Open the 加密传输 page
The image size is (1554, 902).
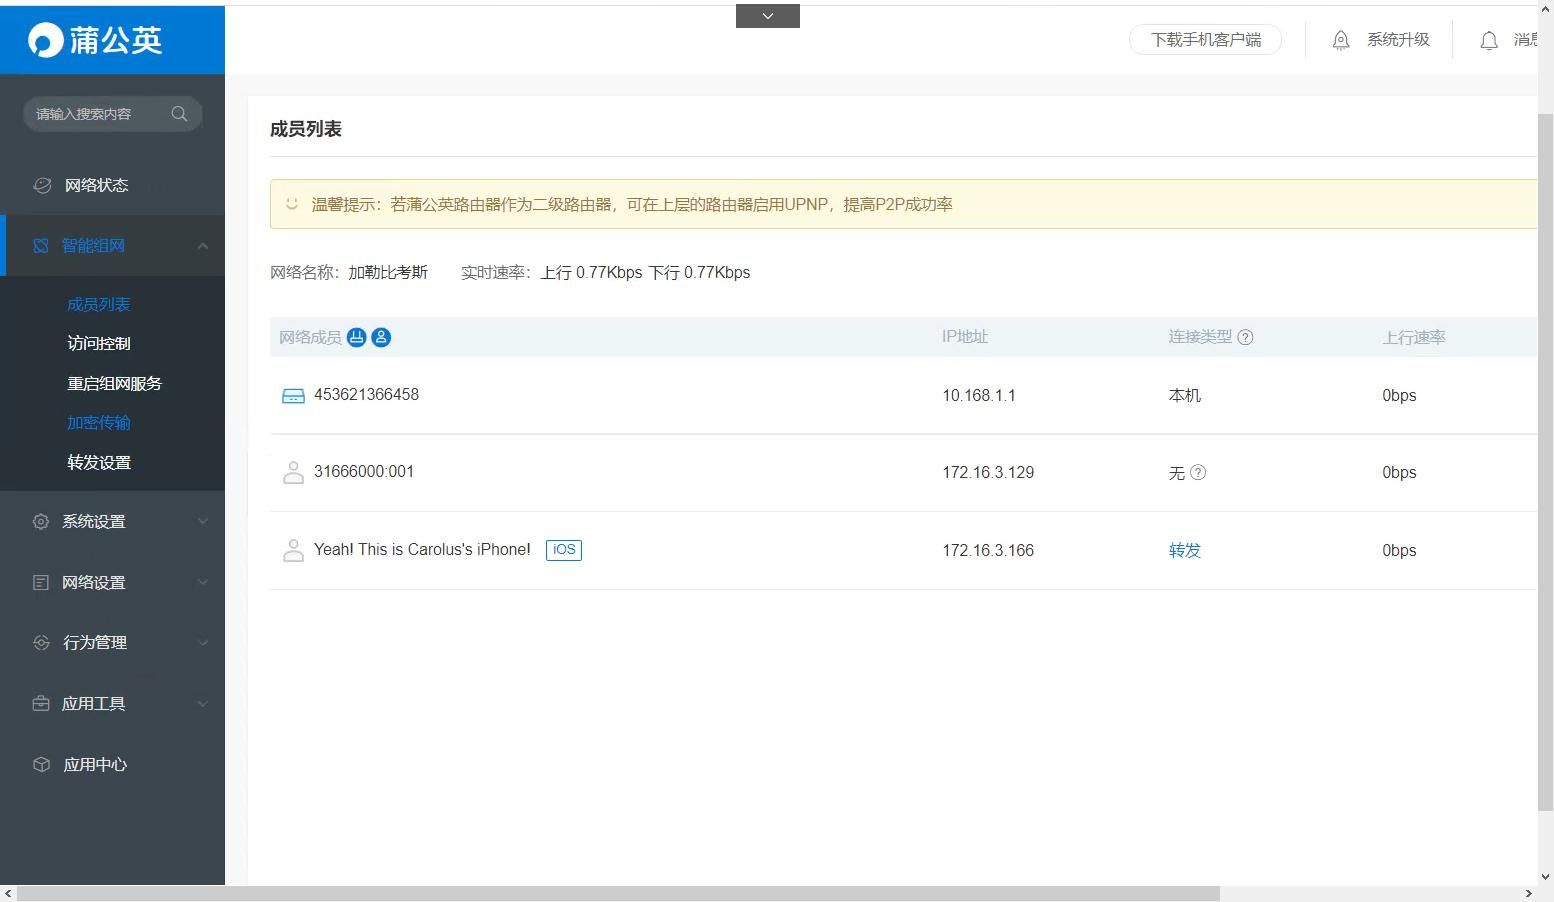tap(98, 422)
